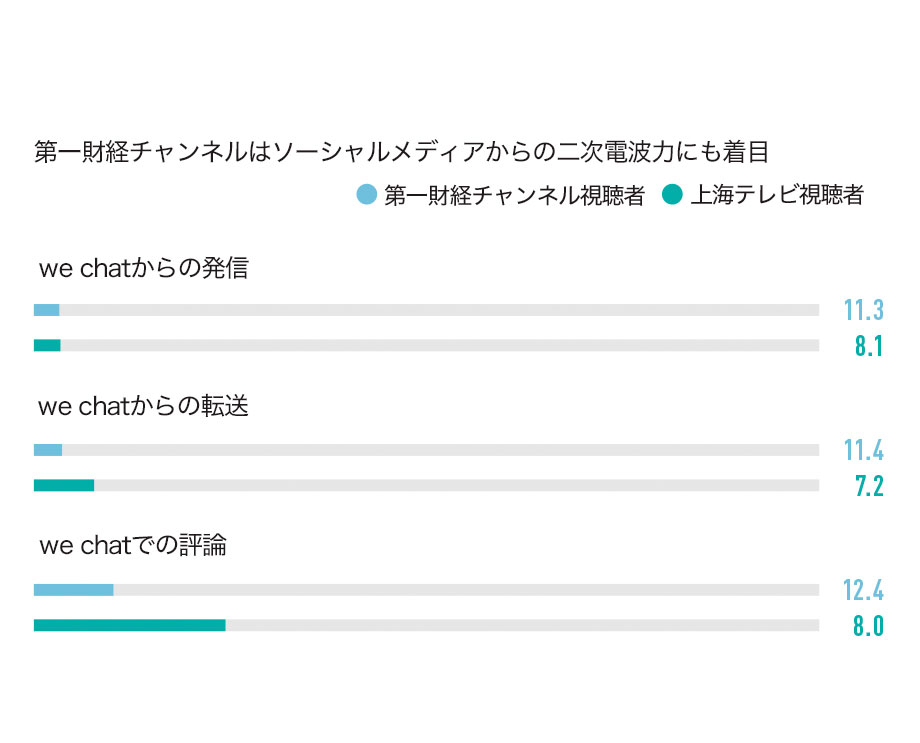Screen dimensions: 920x743
Task: Click the light blue bar under we chatからの発信
Action: point(46,310)
